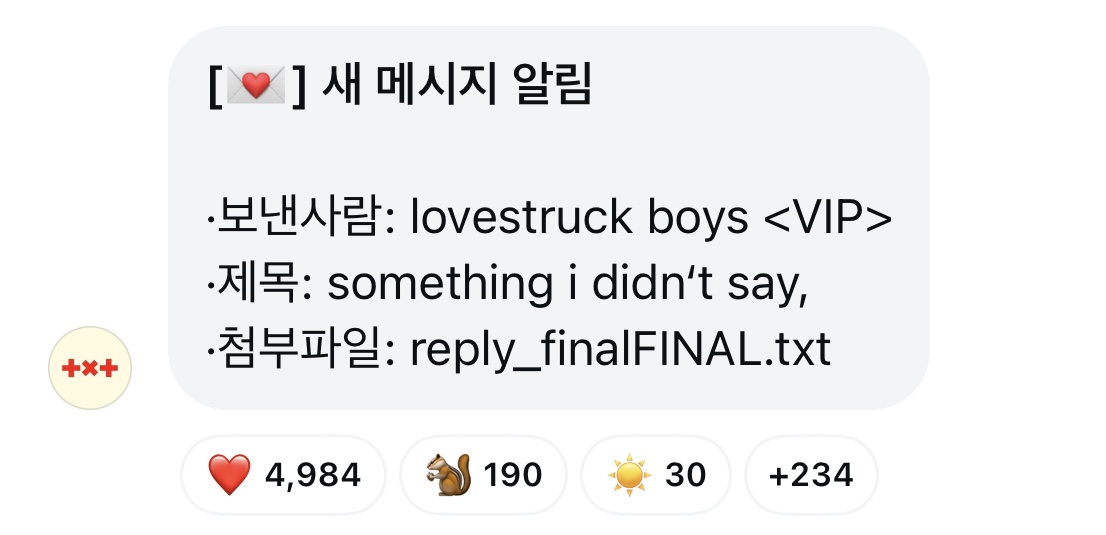Toggle the chipmunk reaction showing 190
Screen dimensions: 1106x535
(483, 475)
